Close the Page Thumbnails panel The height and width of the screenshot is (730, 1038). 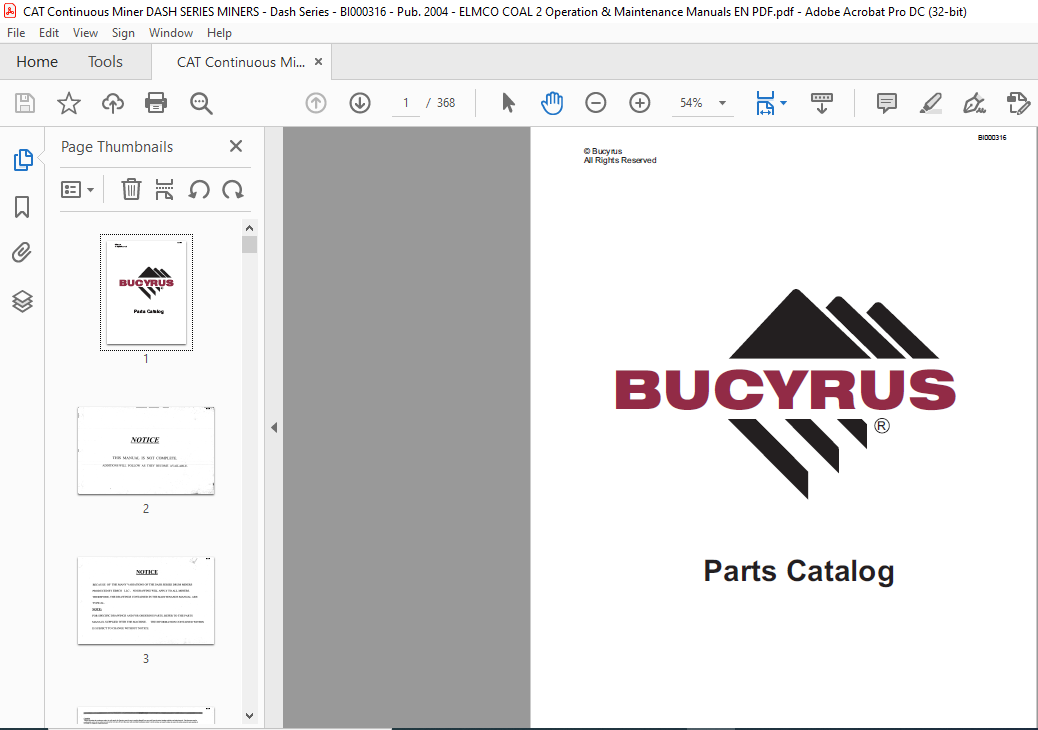[236, 146]
